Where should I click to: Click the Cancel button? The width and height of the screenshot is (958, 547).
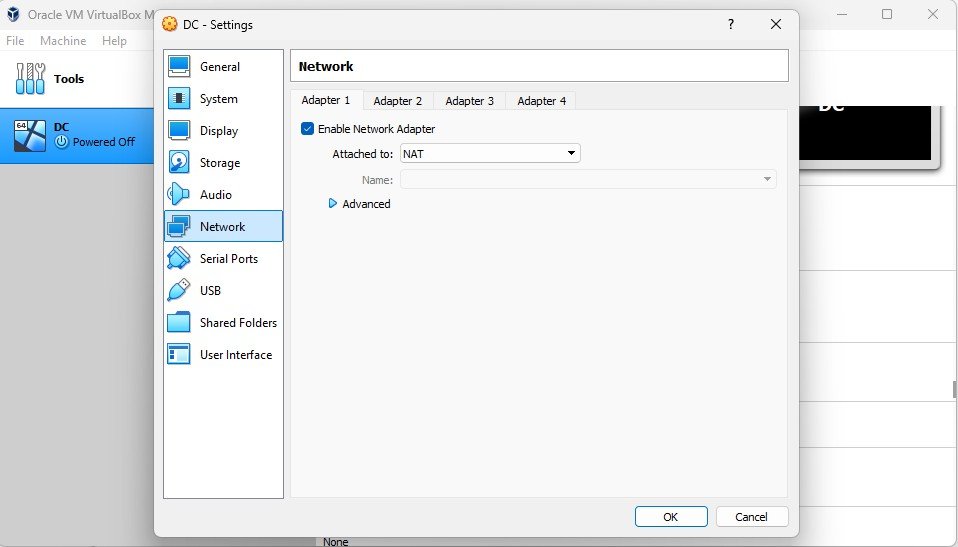pos(751,516)
